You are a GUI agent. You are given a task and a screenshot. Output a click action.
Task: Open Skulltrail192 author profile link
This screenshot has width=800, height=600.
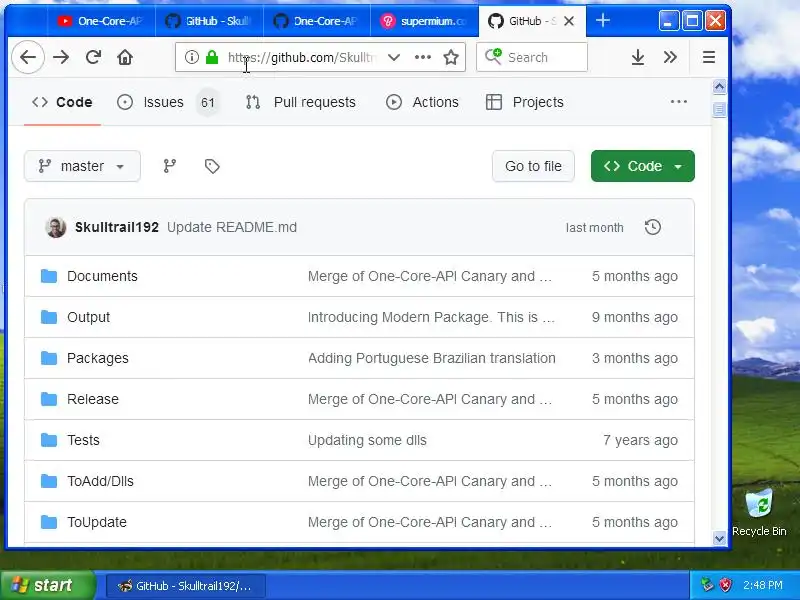click(117, 227)
